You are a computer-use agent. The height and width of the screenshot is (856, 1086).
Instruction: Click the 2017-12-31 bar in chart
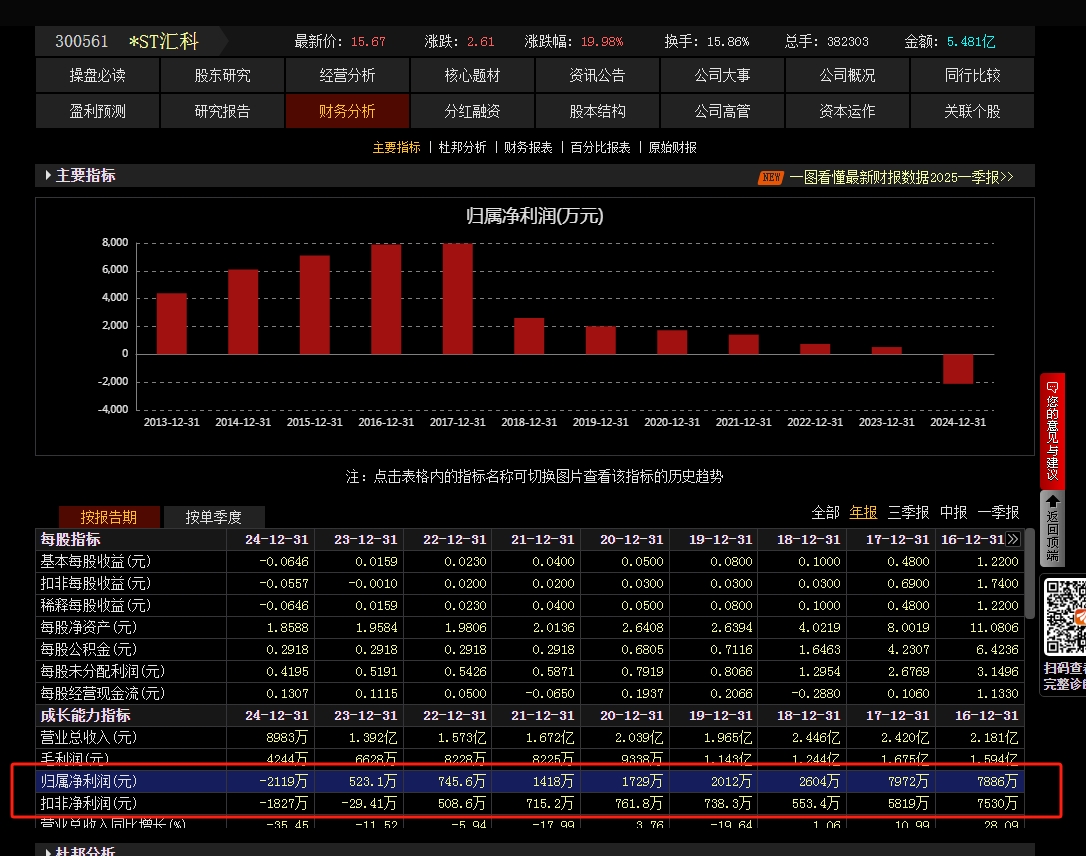(457, 298)
